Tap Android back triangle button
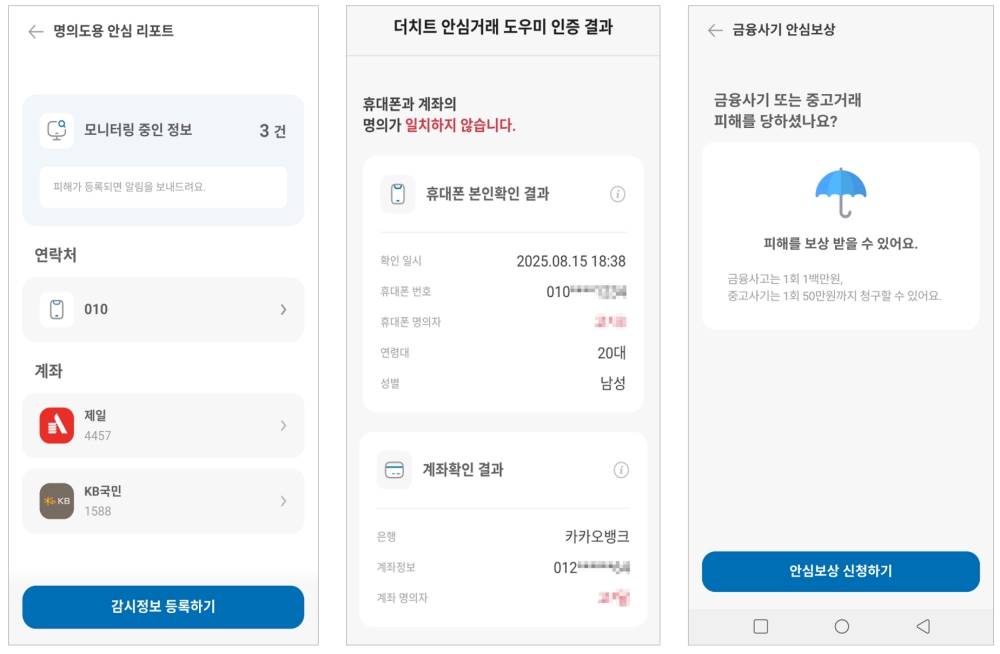This screenshot has height=654, width=1000. coord(922,627)
